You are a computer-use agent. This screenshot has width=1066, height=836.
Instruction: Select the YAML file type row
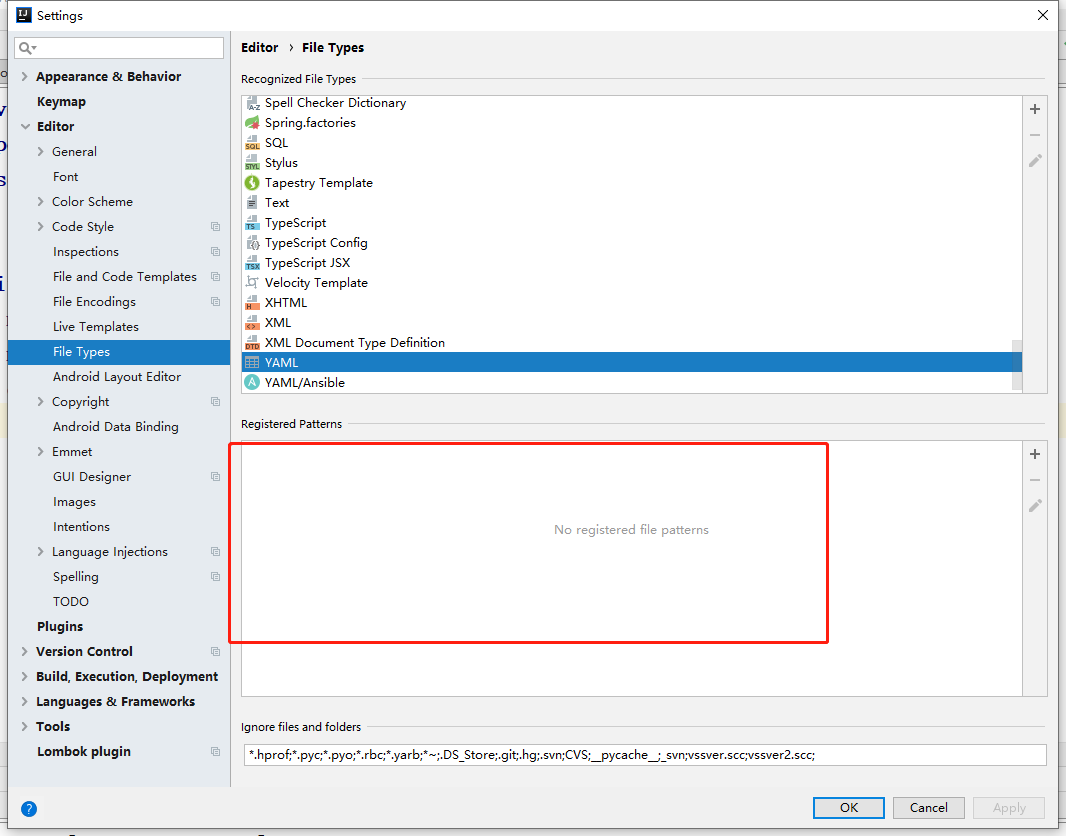coord(632,362)
